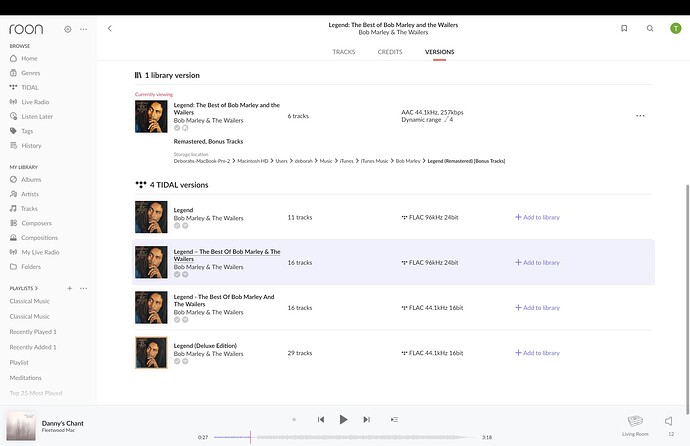Open the library version album cover
The image size is (690, 446).
151,117
